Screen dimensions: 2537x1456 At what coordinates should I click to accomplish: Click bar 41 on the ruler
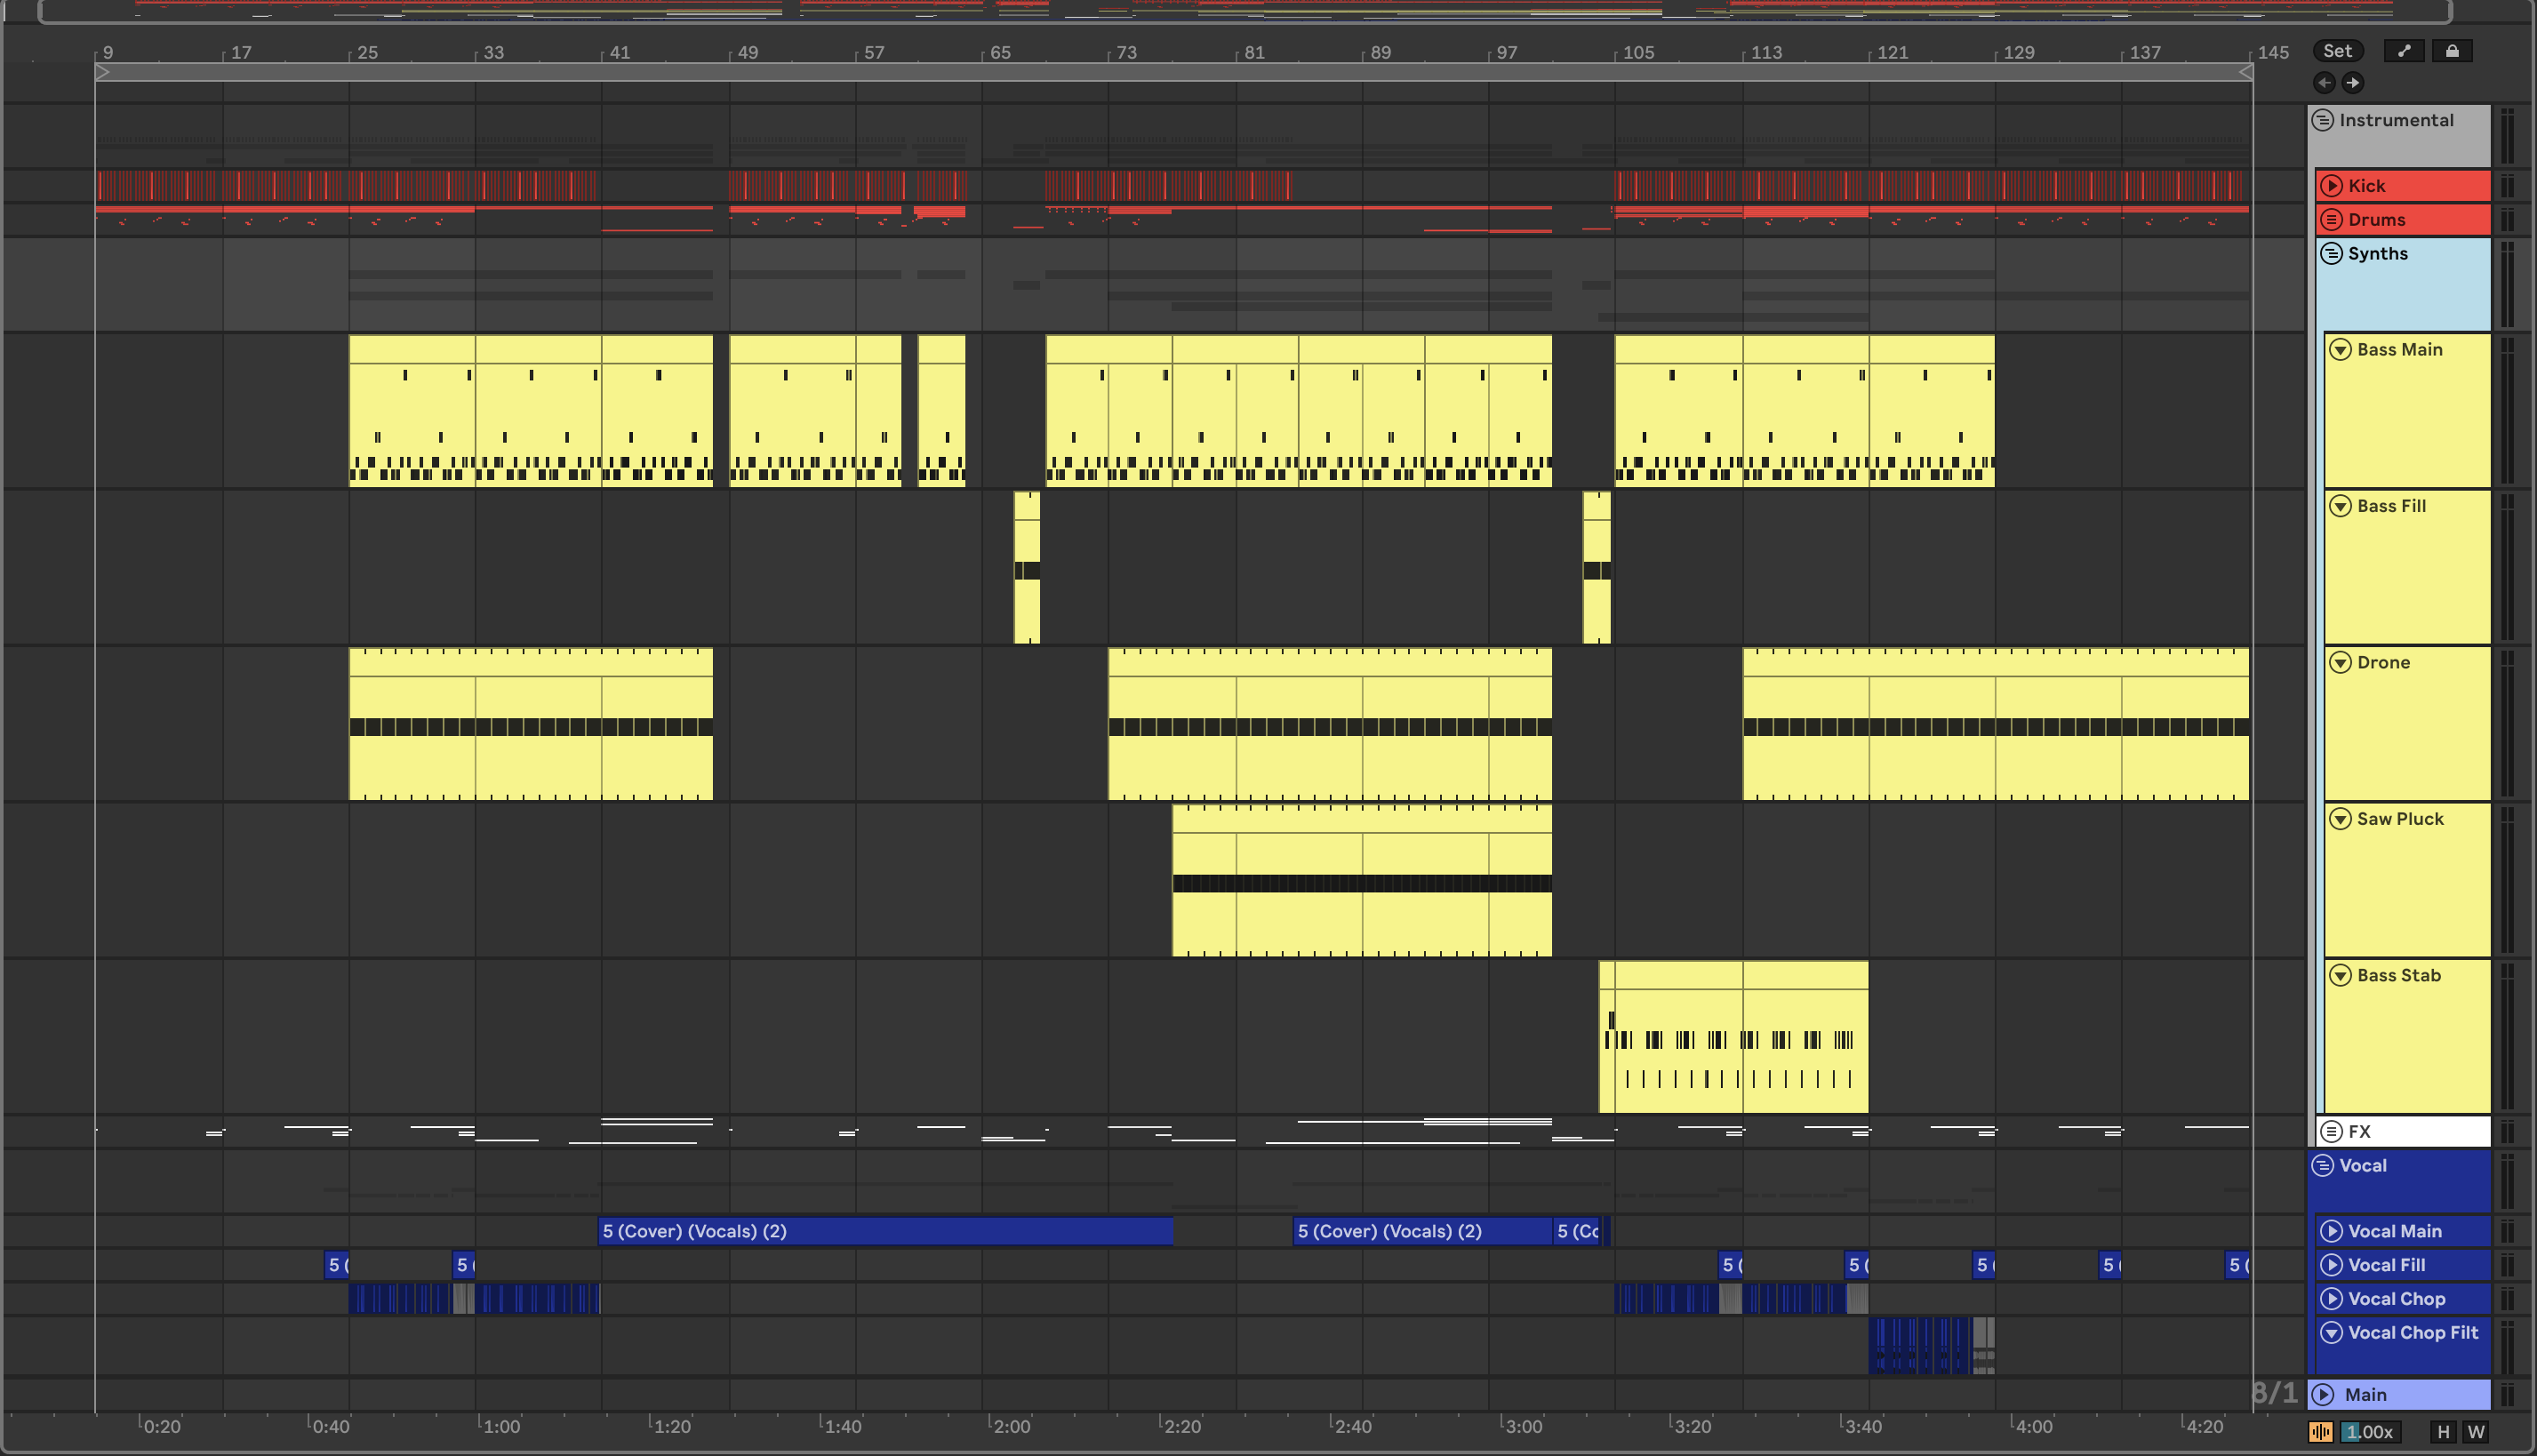(620, 52)
